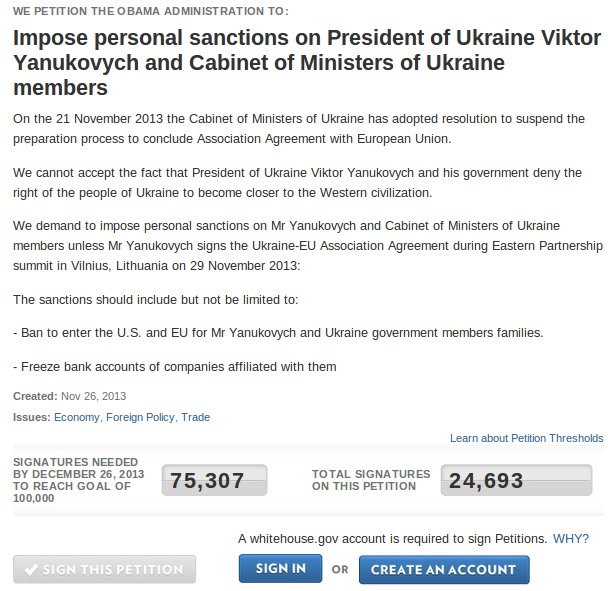Open the Economy issue link
Viewport: 608px width, 591px height.
(x=77, y=417)
